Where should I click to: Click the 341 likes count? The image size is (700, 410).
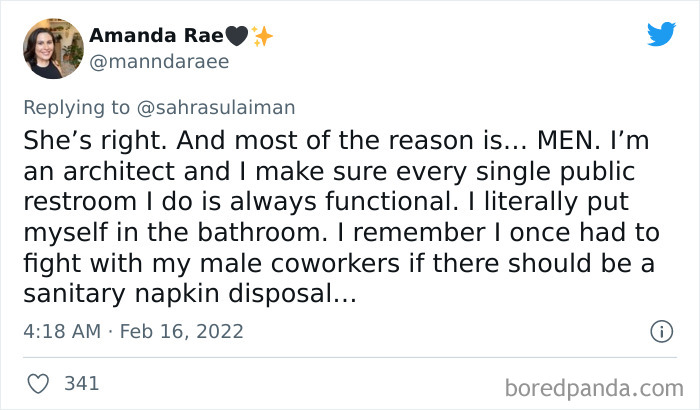(81, 383)
